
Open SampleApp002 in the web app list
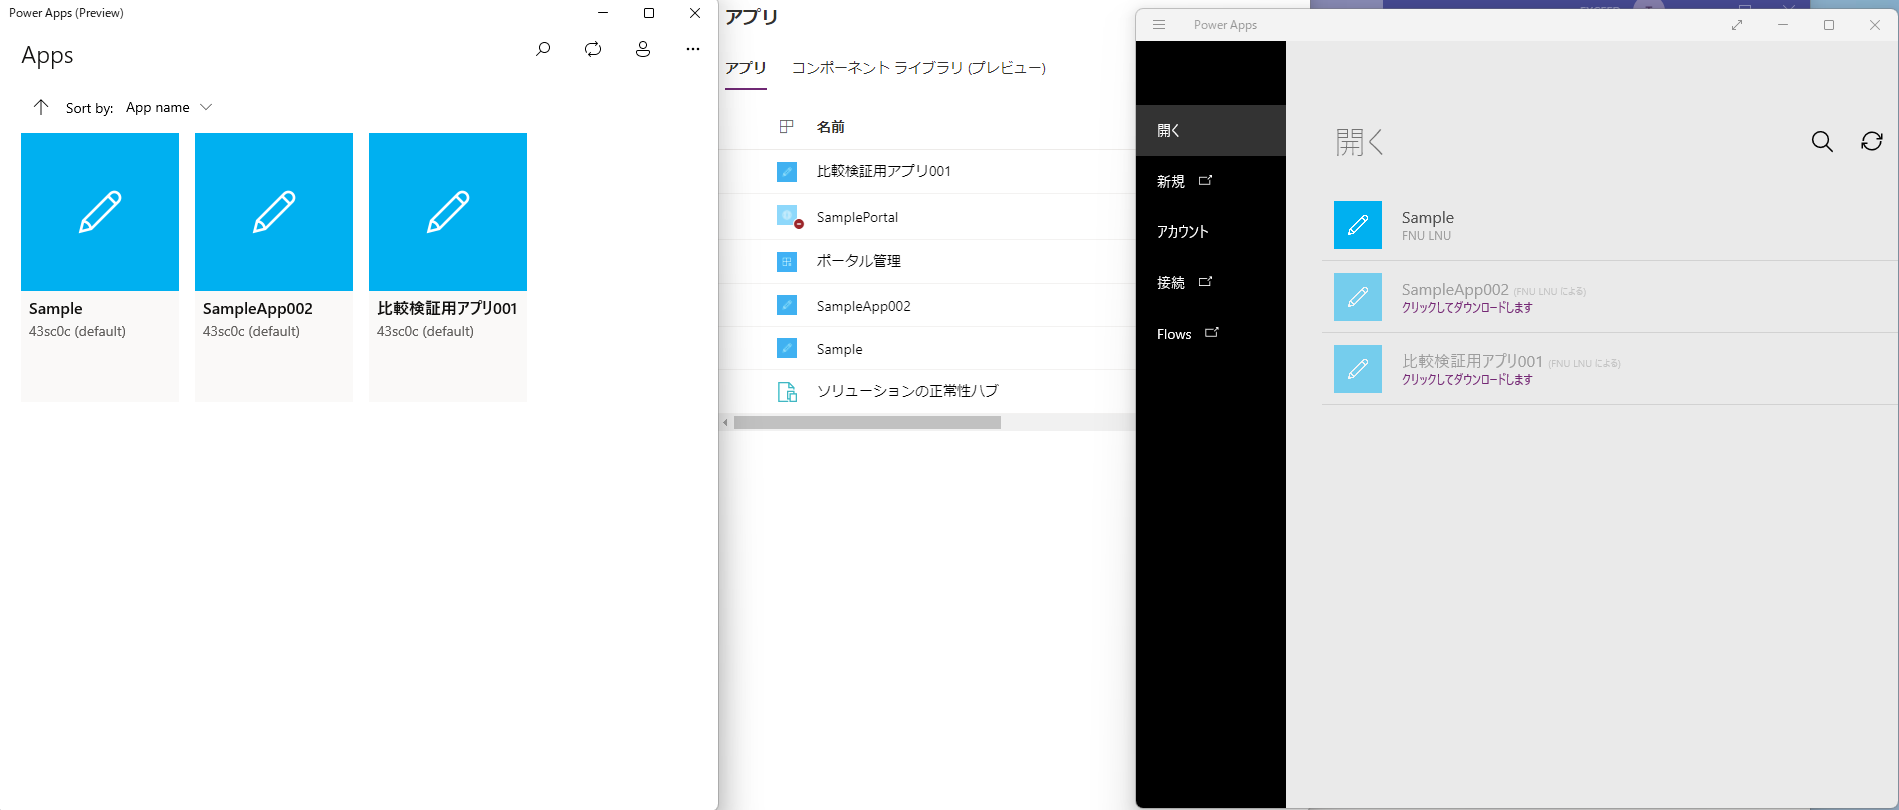pos(864,306)
